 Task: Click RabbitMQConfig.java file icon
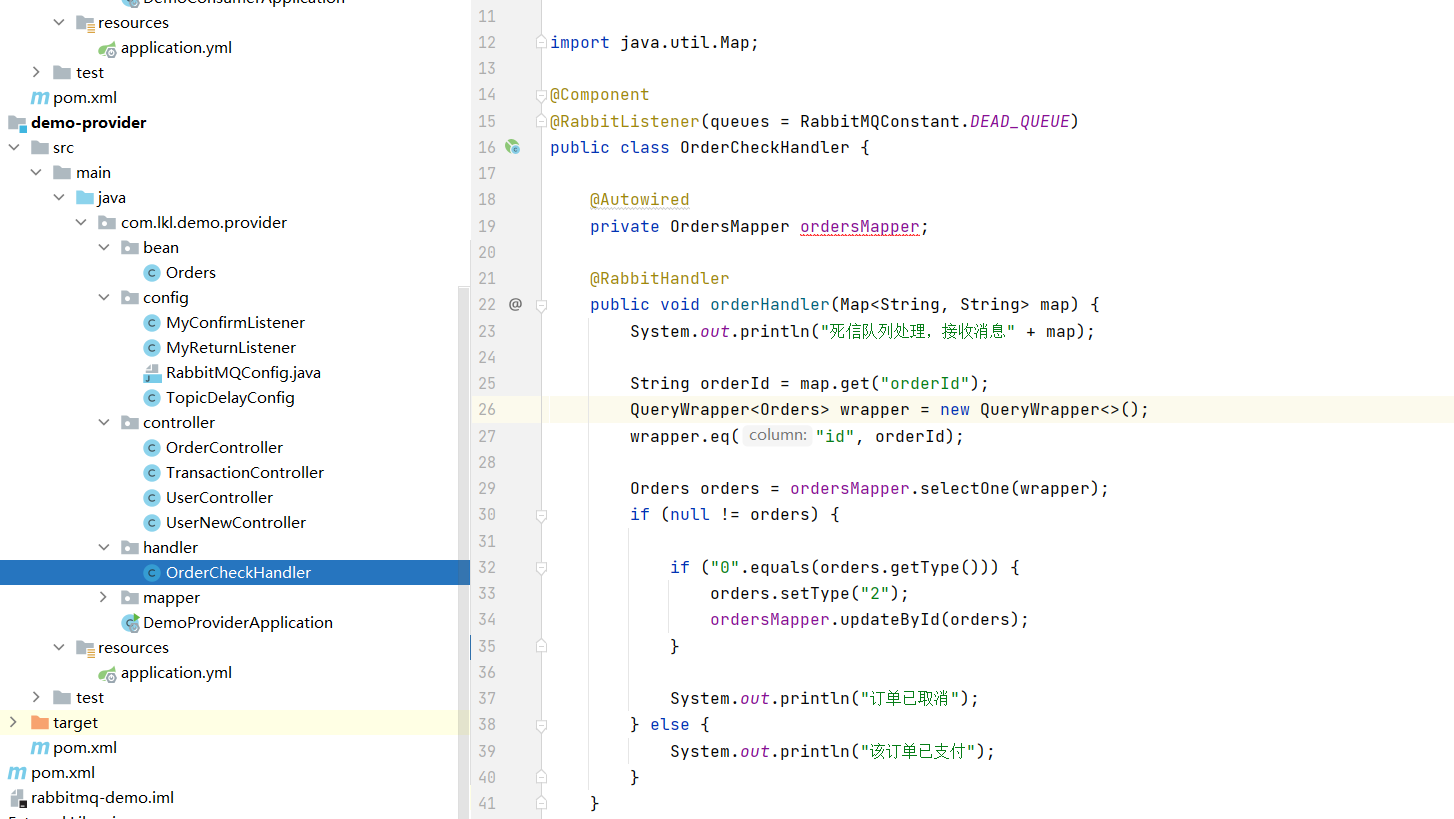(x=152, y=373)
